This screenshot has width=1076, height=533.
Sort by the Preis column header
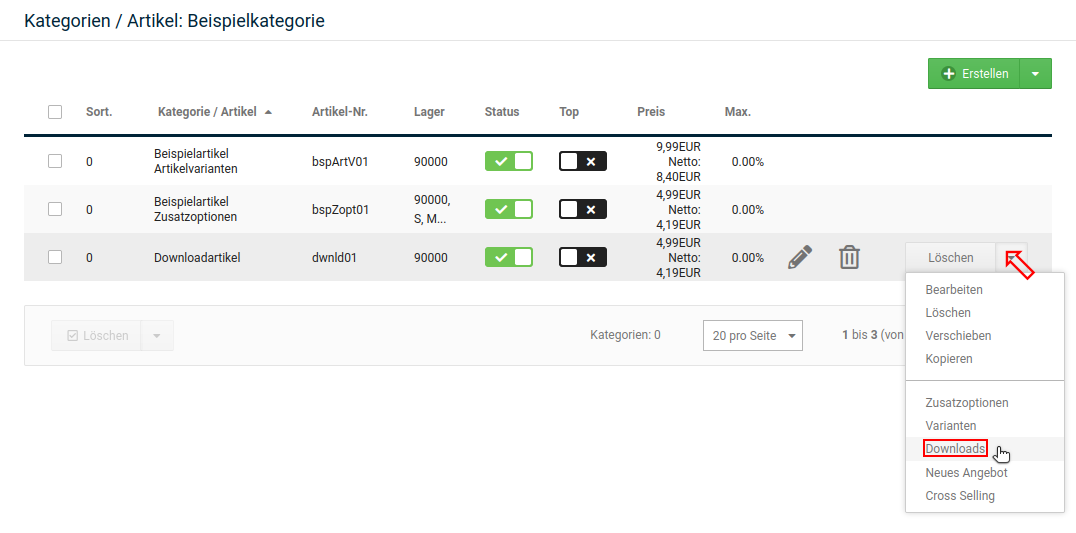(x=650, y=112)
